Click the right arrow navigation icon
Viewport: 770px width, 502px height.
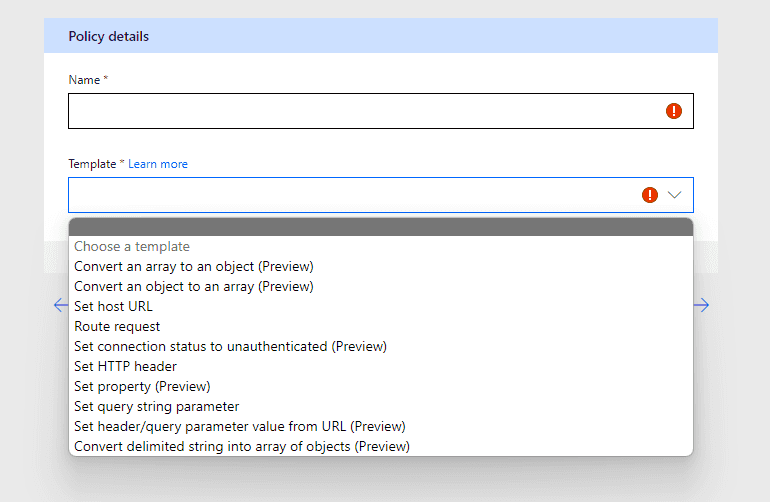(x=702, y=305)
